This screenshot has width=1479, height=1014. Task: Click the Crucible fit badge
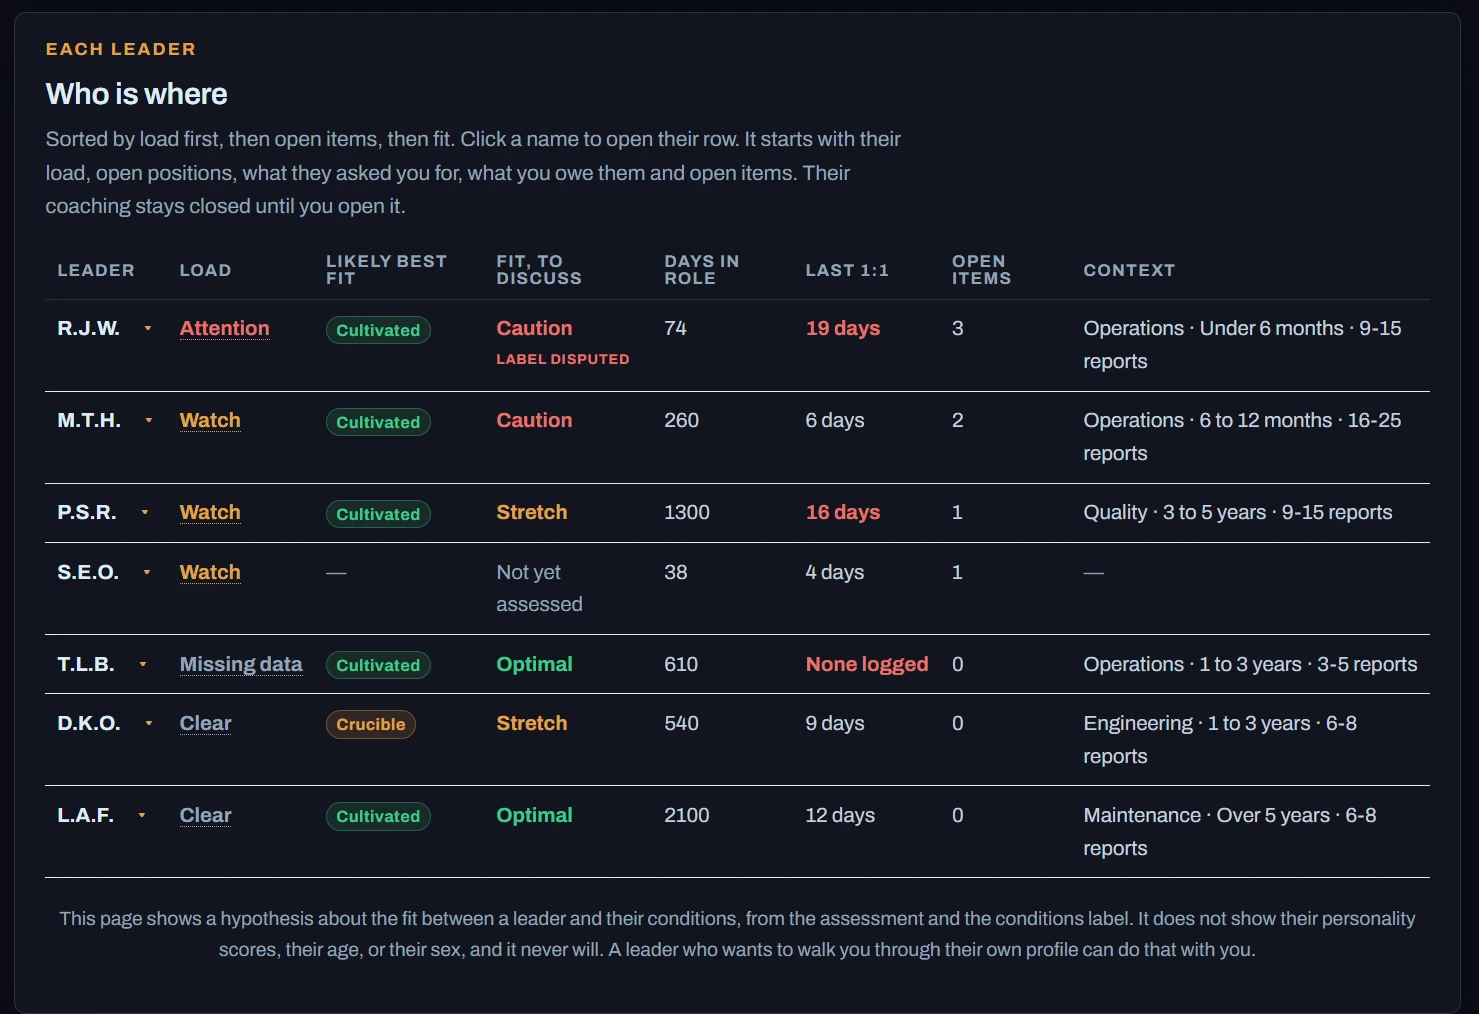(x=371, y=724)
